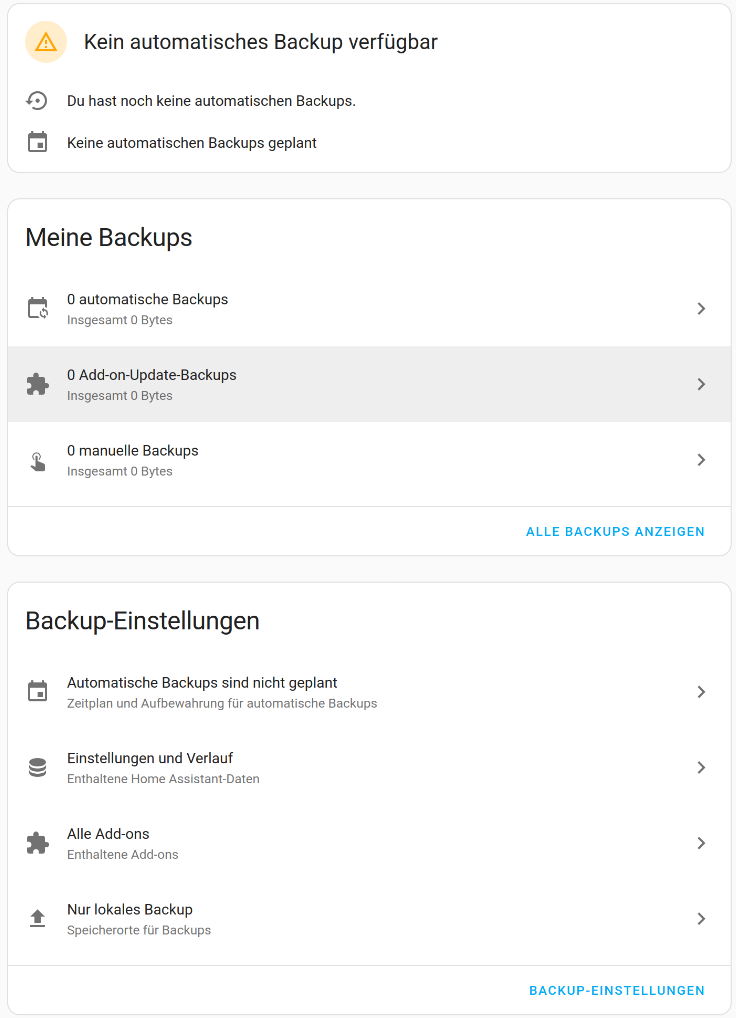Open chevron for automatic backup schedule
Viewport: 736px width, 1018px height.
click(x=701, y=692)
